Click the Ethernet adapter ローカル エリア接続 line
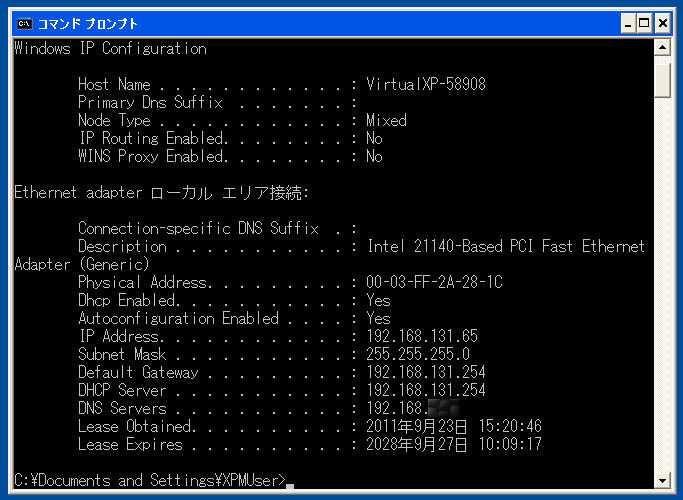The image size is (683, 500). coord(162,193)
